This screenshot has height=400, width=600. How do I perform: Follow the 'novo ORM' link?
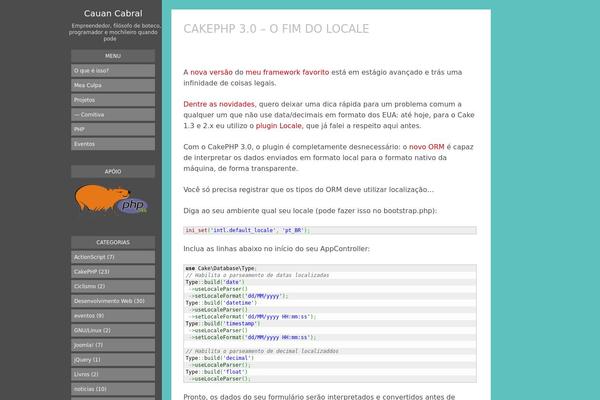pyautogui.click(x=427, y=147)
